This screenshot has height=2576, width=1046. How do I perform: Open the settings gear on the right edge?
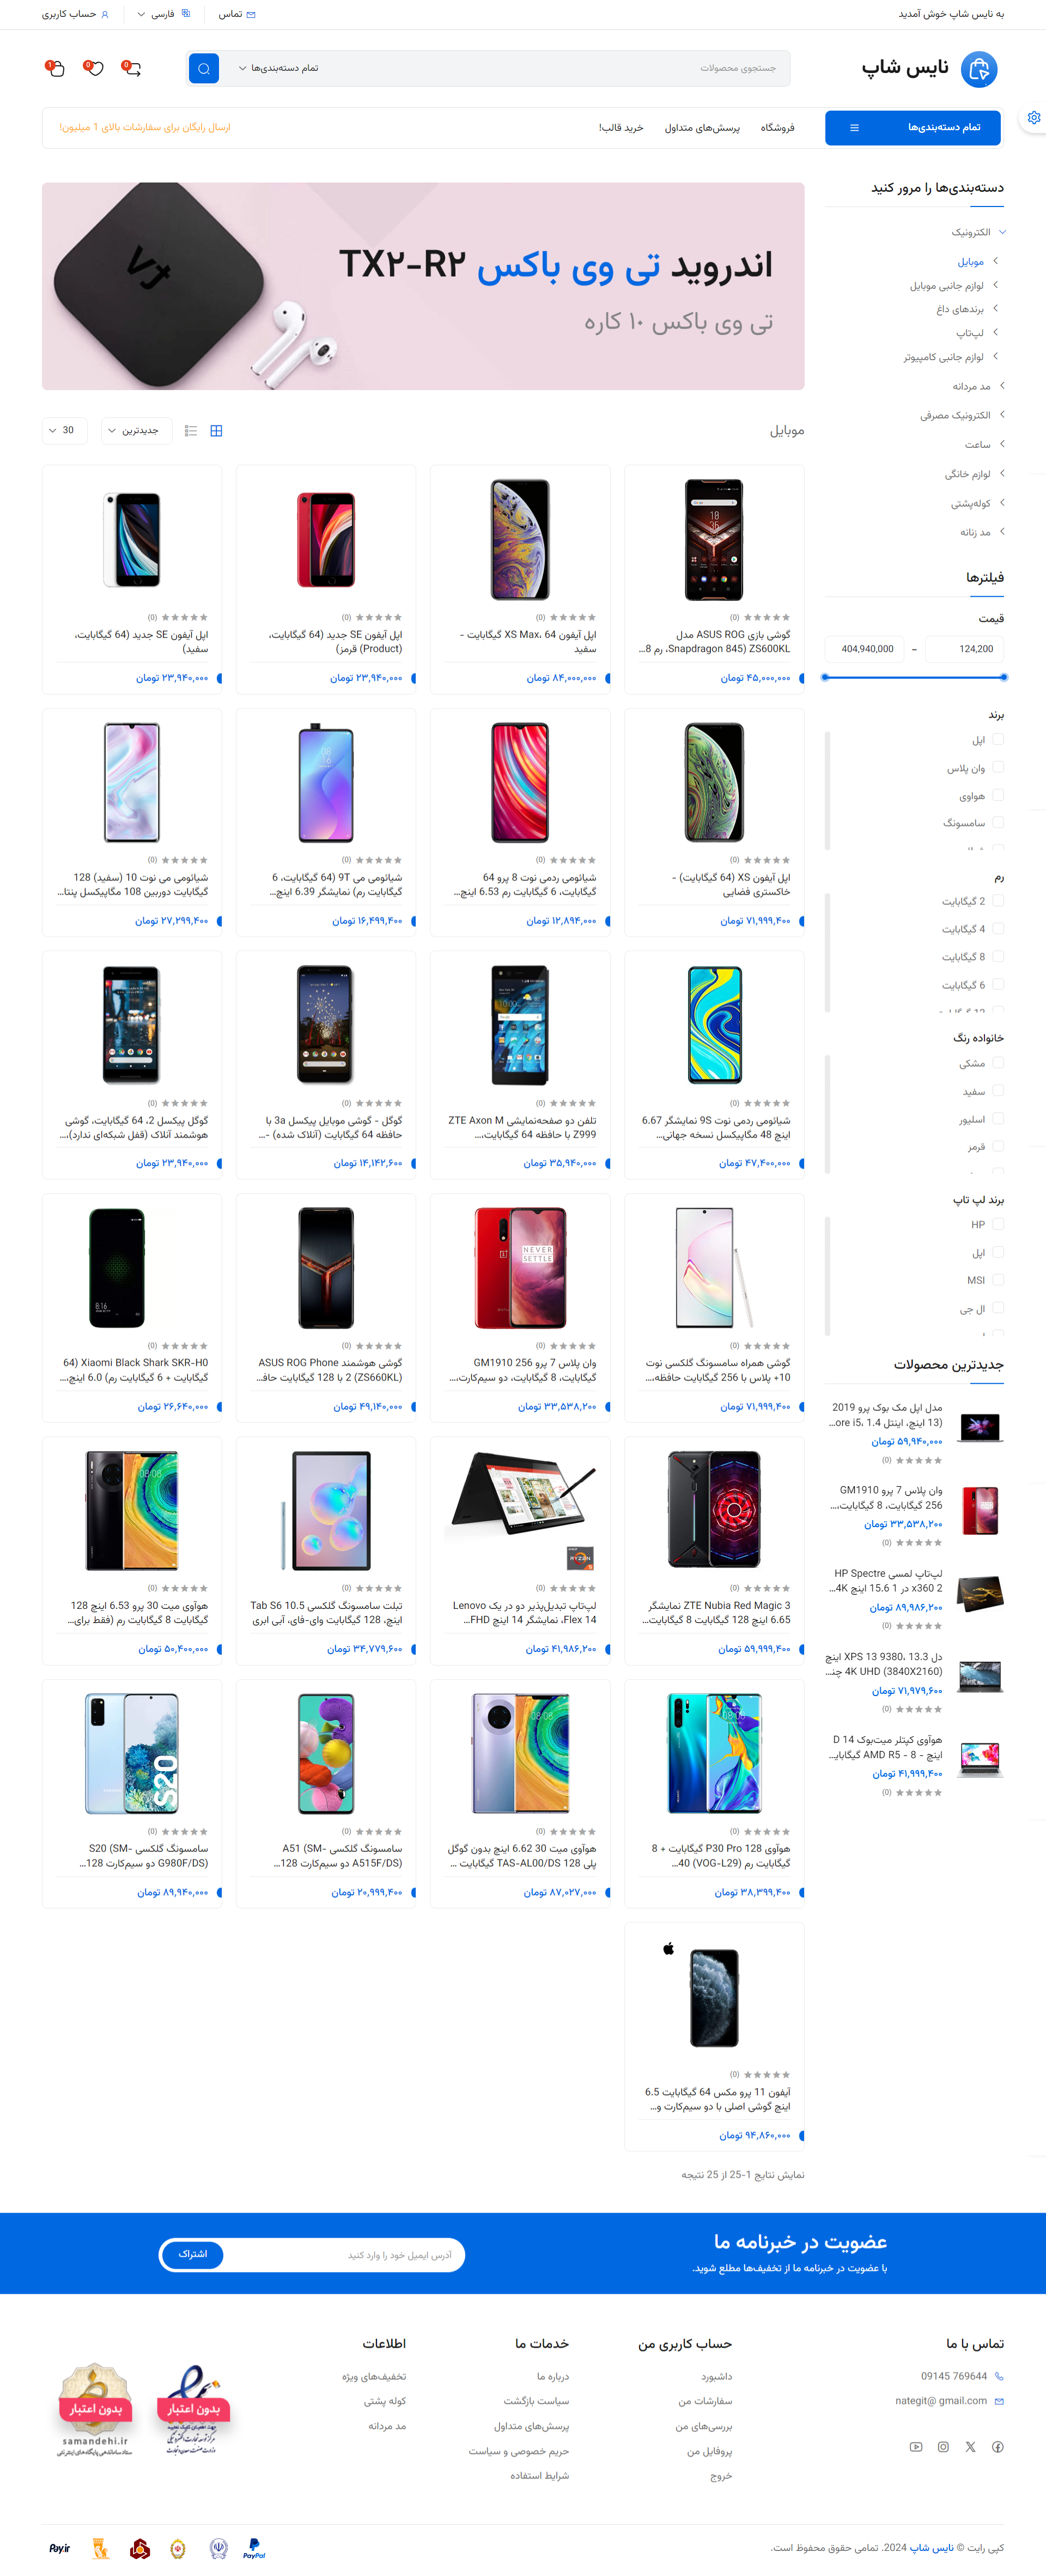1034,118
